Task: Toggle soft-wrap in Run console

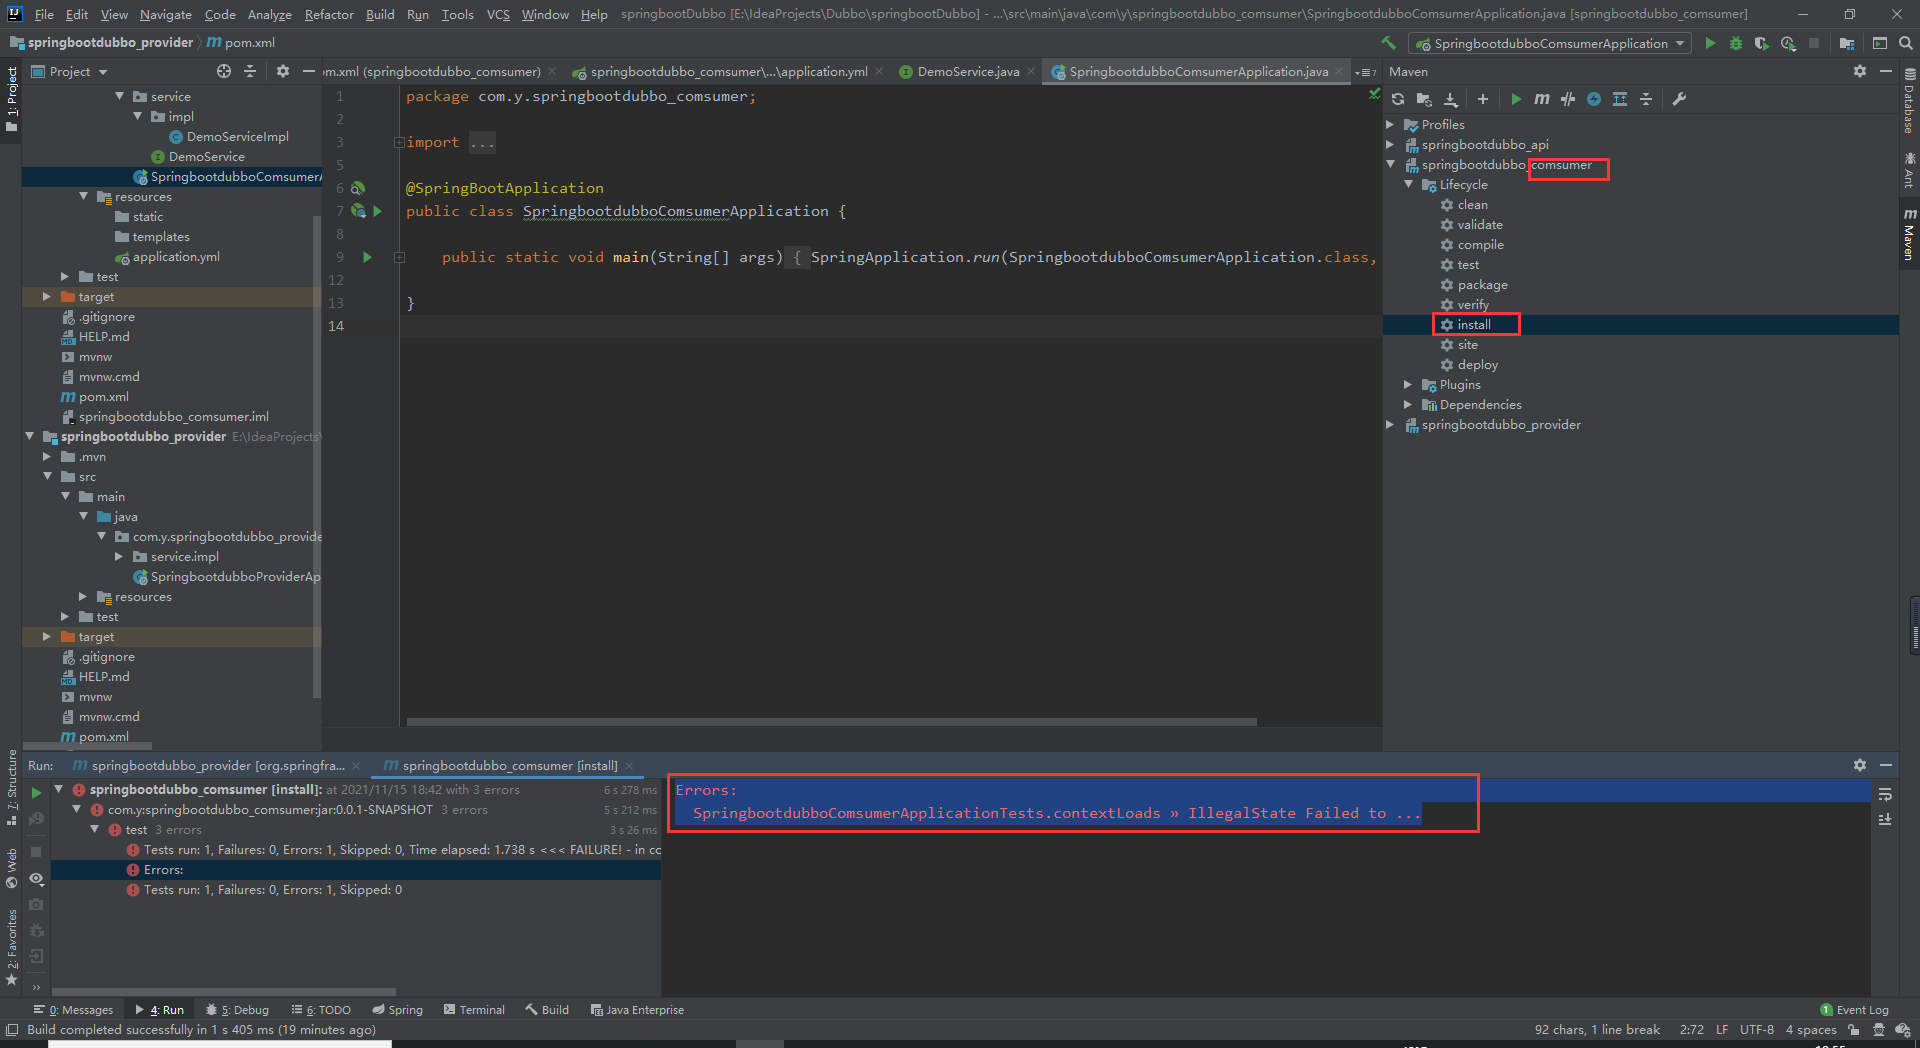Action: (1885, 794)
